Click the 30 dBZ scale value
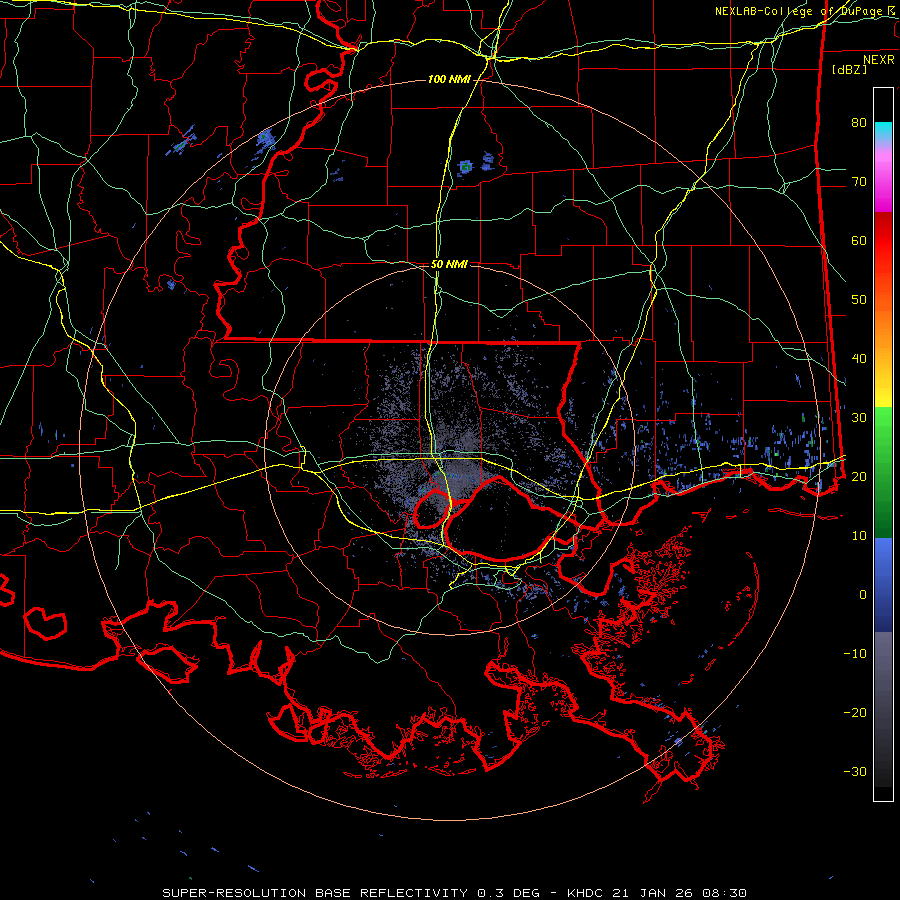The height and width of the screenshot is (900, 900). (x=859, y=417)
